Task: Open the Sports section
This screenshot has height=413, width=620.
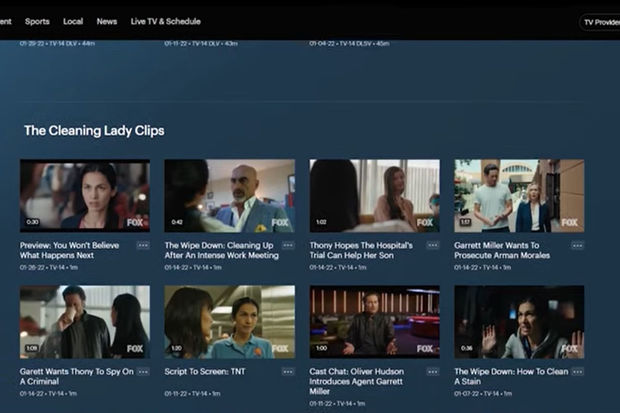Action: coord(37,21)
